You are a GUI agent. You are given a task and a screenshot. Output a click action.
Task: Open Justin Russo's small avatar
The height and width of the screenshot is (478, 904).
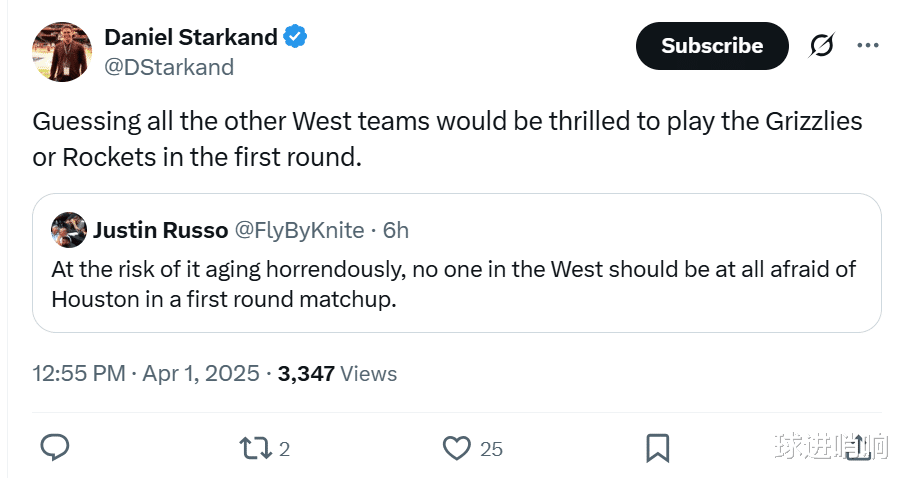68,230
